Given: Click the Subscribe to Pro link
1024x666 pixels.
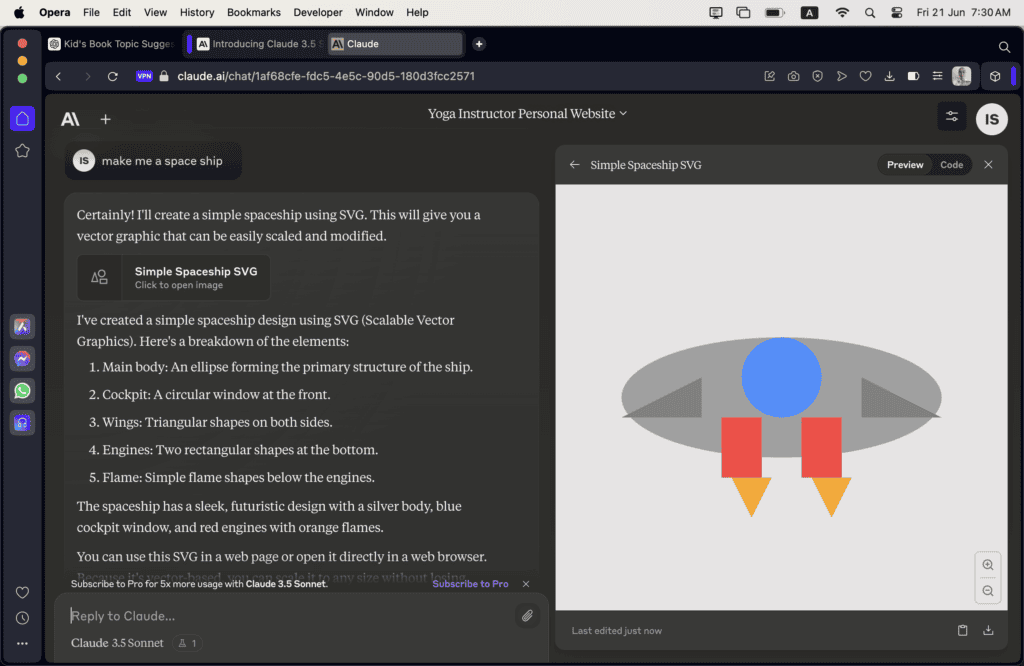Looking at the screenshot, I should [x=470, y=584].
